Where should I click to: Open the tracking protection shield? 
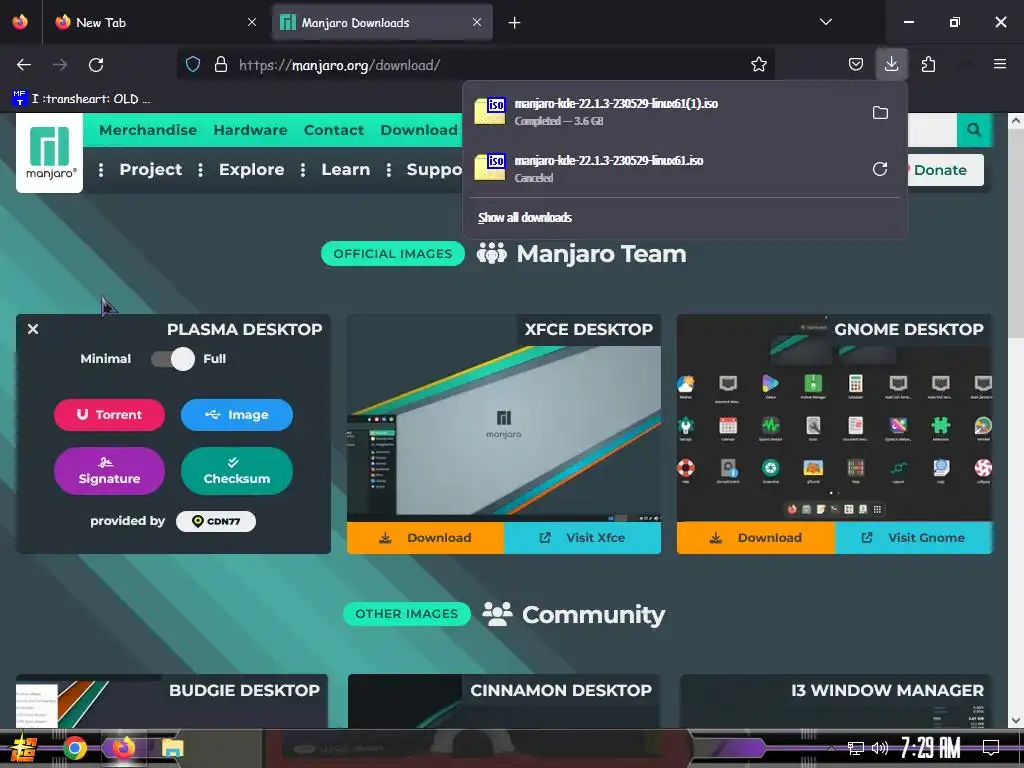coord(193,64)
